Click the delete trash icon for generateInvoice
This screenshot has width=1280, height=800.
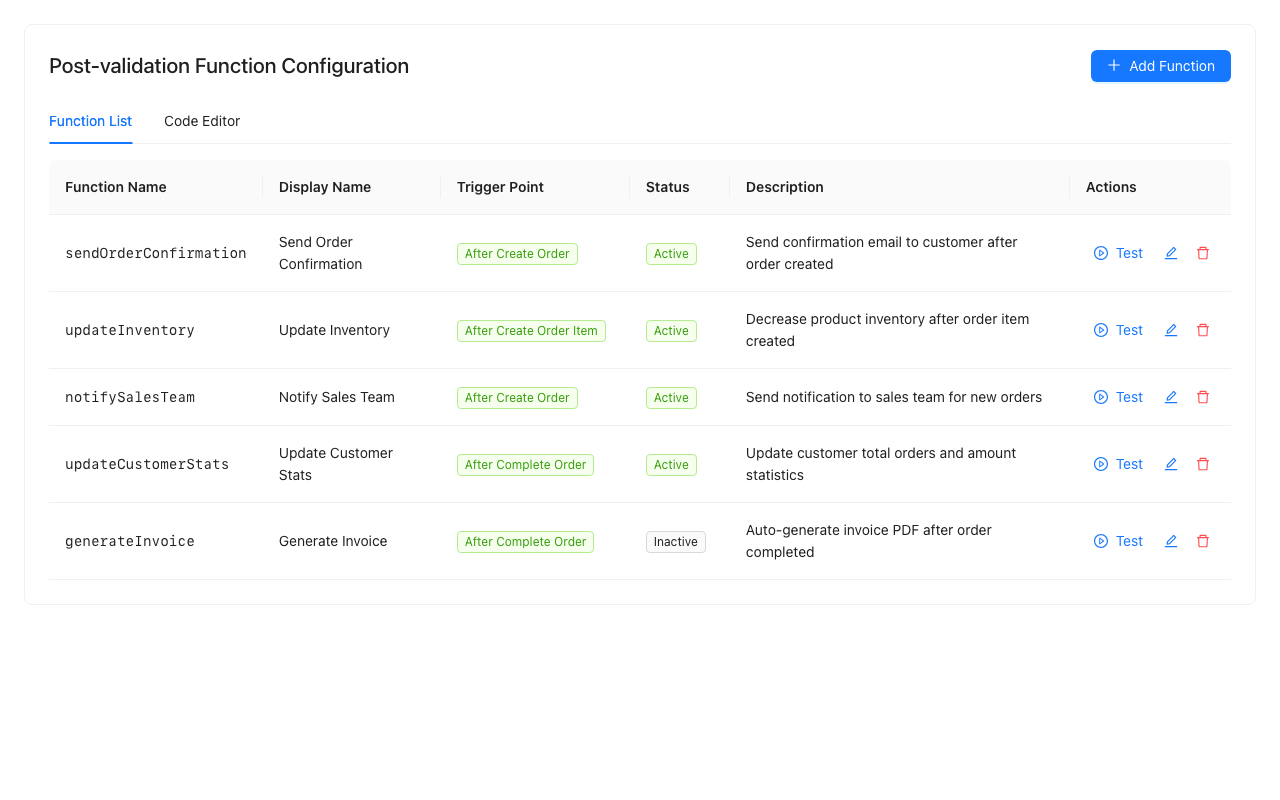tap(1203, 541)
